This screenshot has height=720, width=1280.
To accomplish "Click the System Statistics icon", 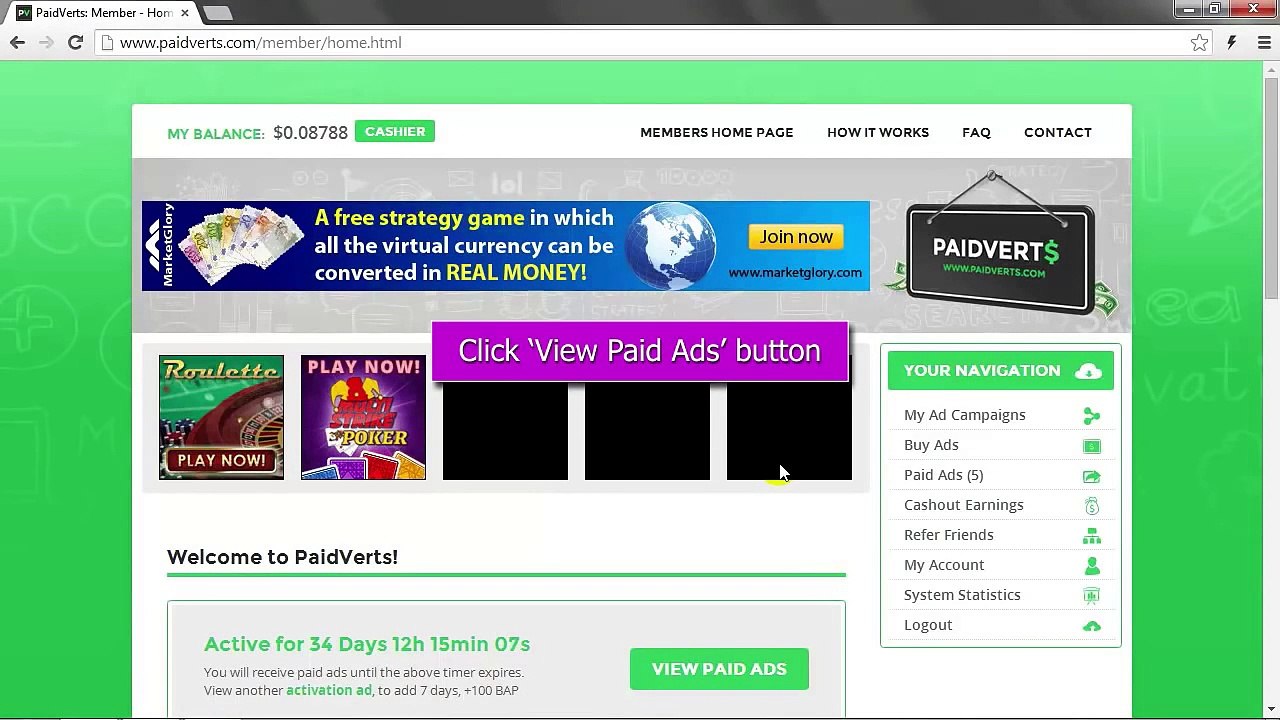I will pos(1092,596).
